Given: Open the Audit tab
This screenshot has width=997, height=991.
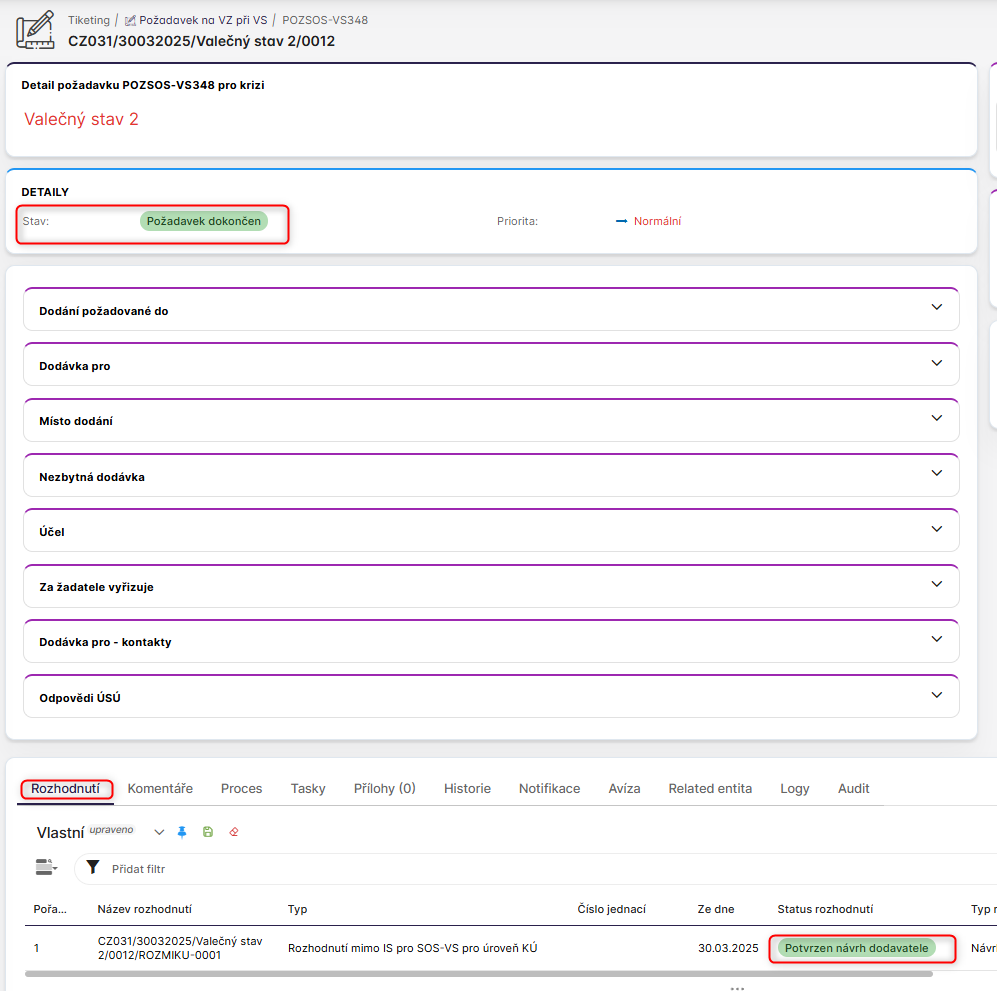Looking at the screenshot, I should pos(853,789).
